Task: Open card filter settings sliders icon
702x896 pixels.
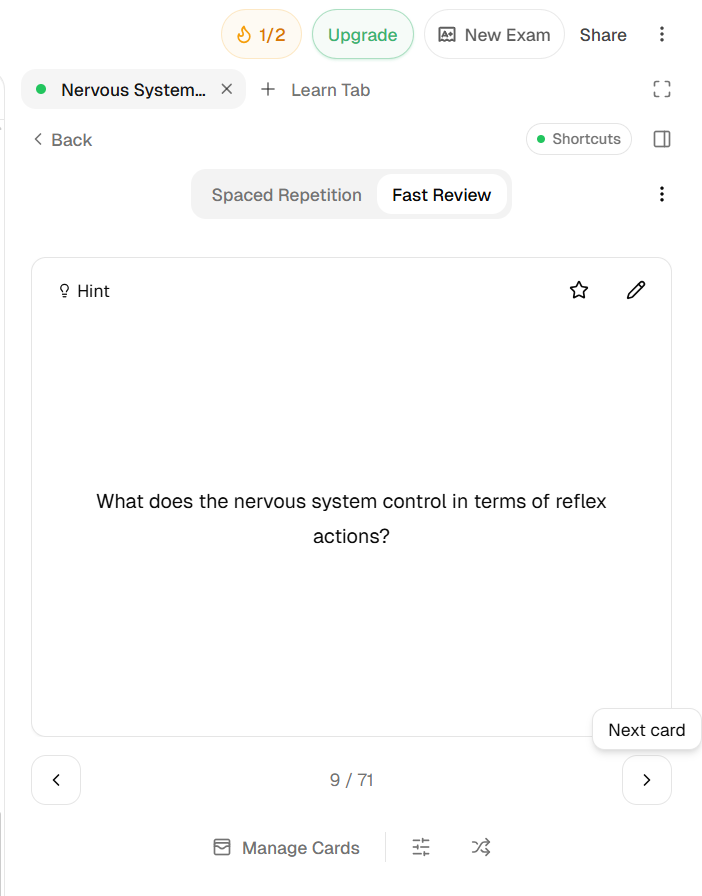Action: pyautogui.click(x=421, y=847)
